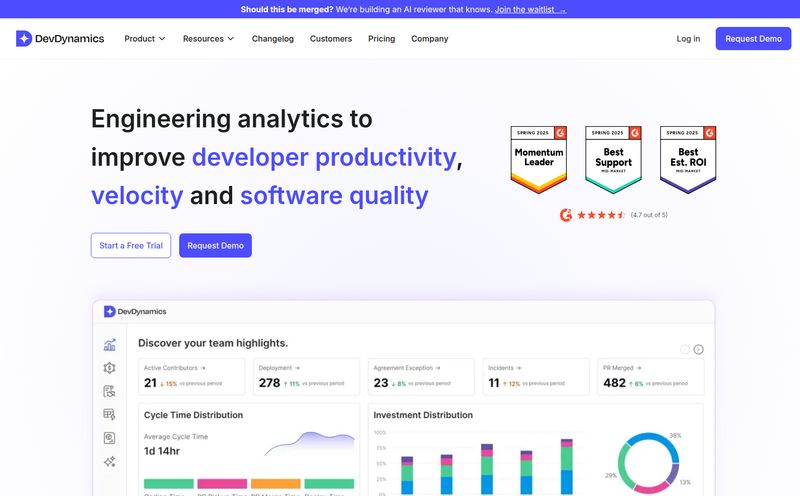The image size is (800, 496).
Task: Click the 1d 14hr average cycle time value
Action: click(162, 451)
